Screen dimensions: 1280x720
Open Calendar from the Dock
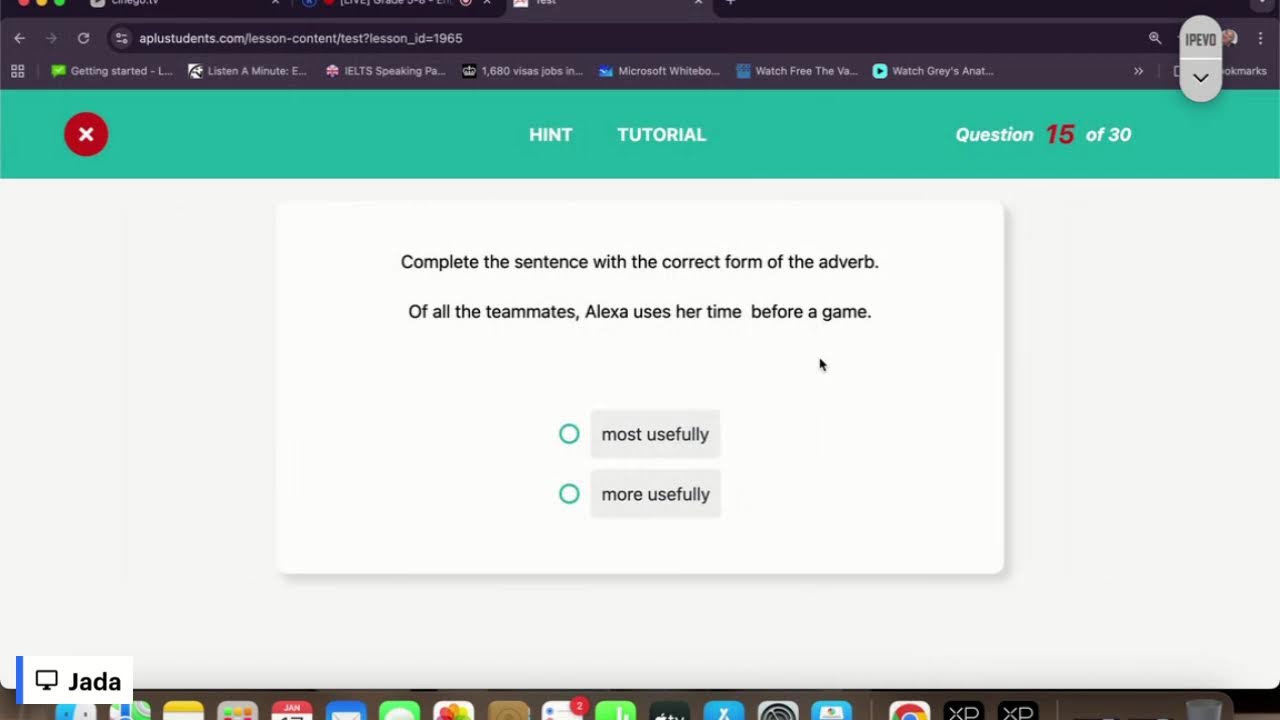(292, 711)
